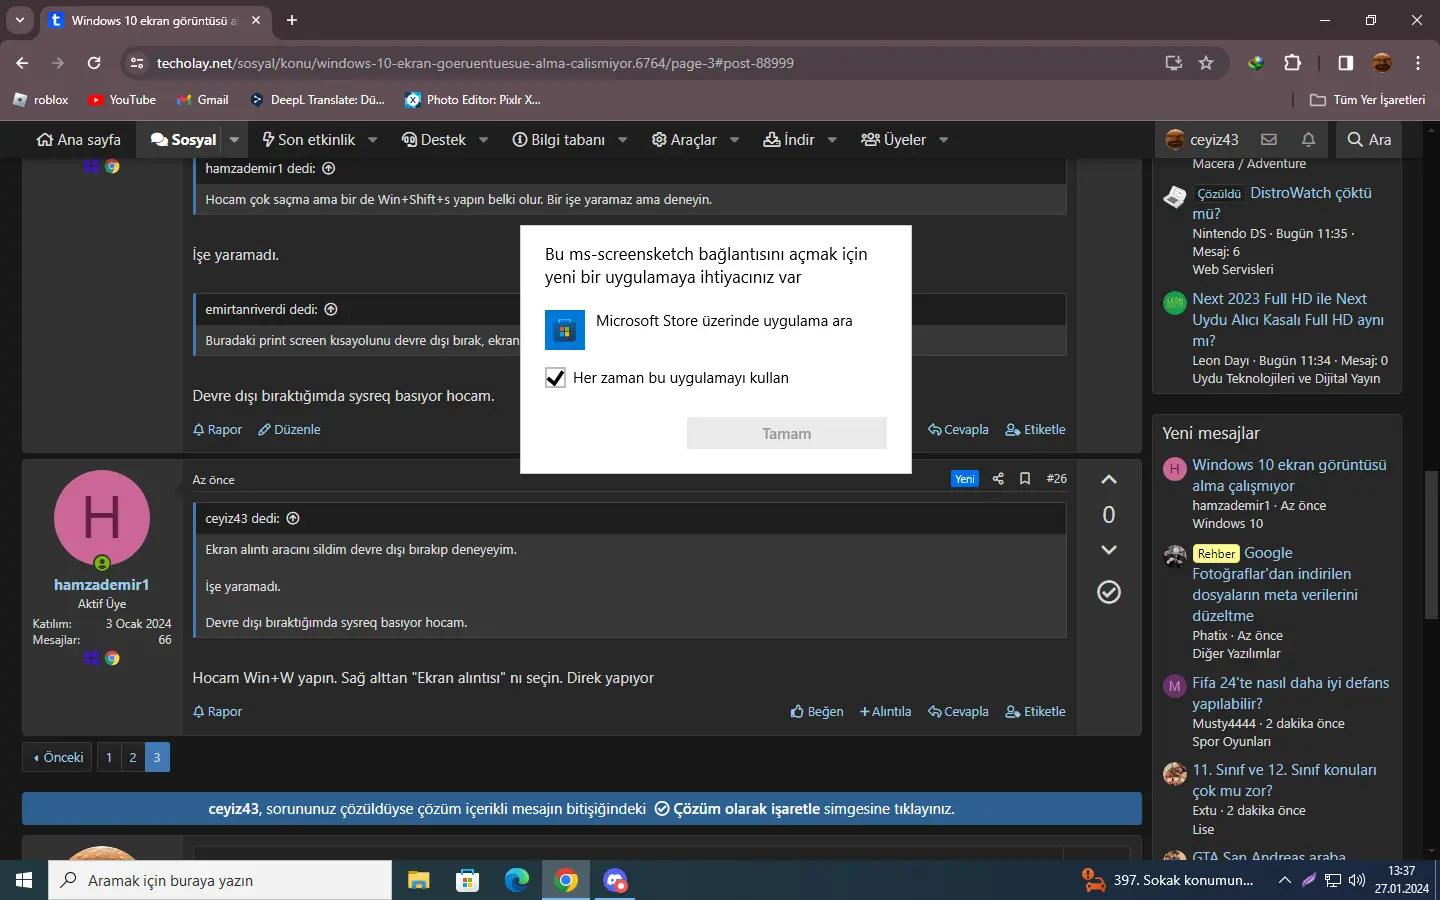Jump to quoted hamzademir1 post arrow
This screenshot has width=1440, height=900.
329,168
